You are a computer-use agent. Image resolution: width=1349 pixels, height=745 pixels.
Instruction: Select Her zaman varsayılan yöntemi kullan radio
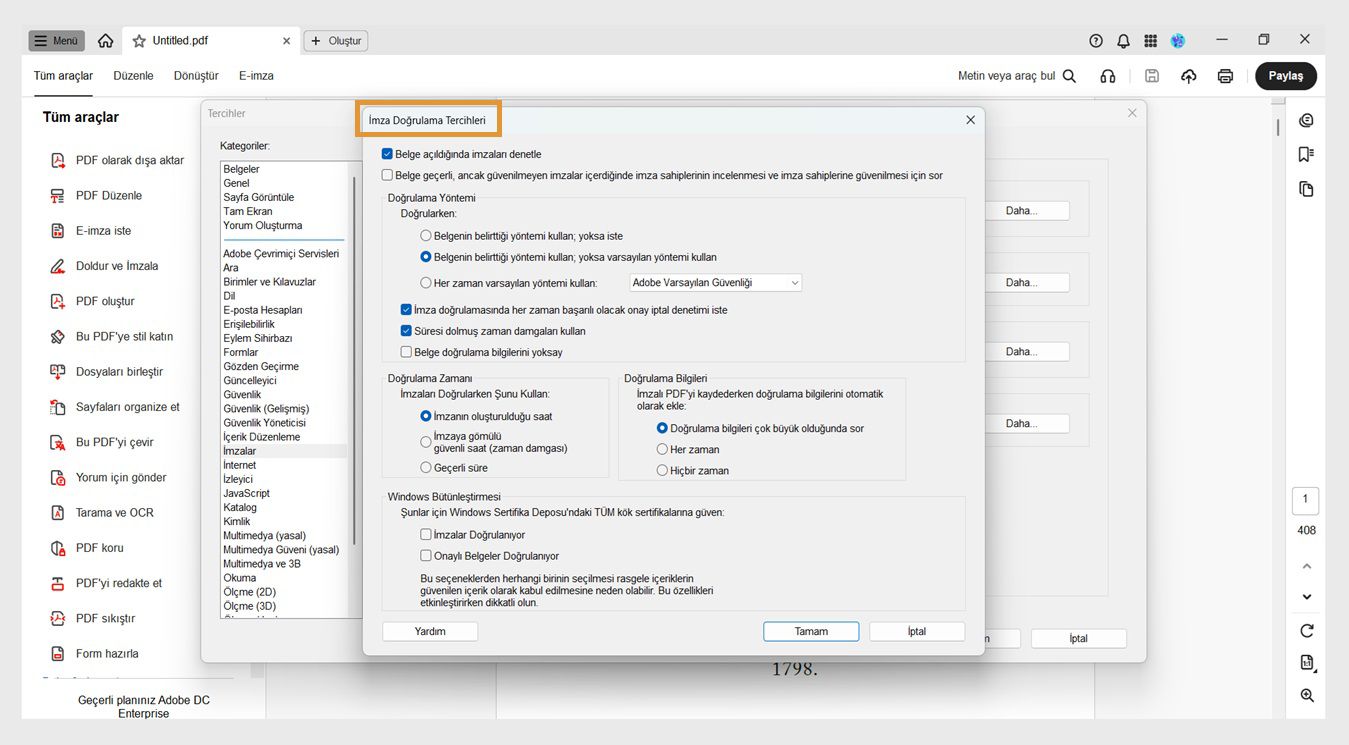coord(426,283)
